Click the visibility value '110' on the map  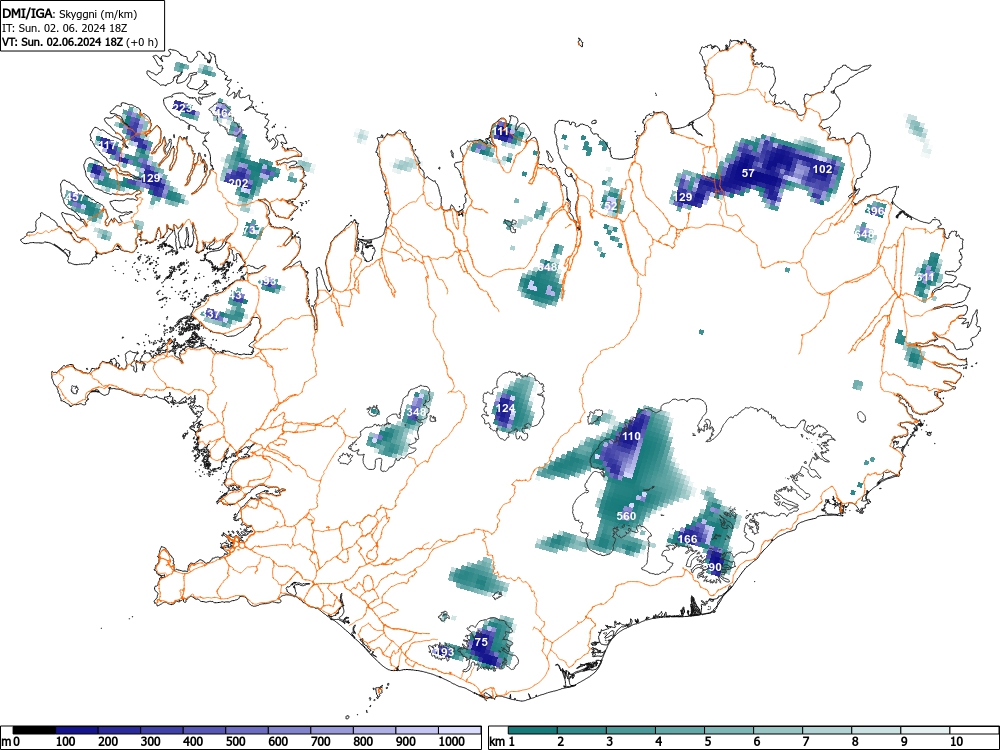(x=631, y=436)
